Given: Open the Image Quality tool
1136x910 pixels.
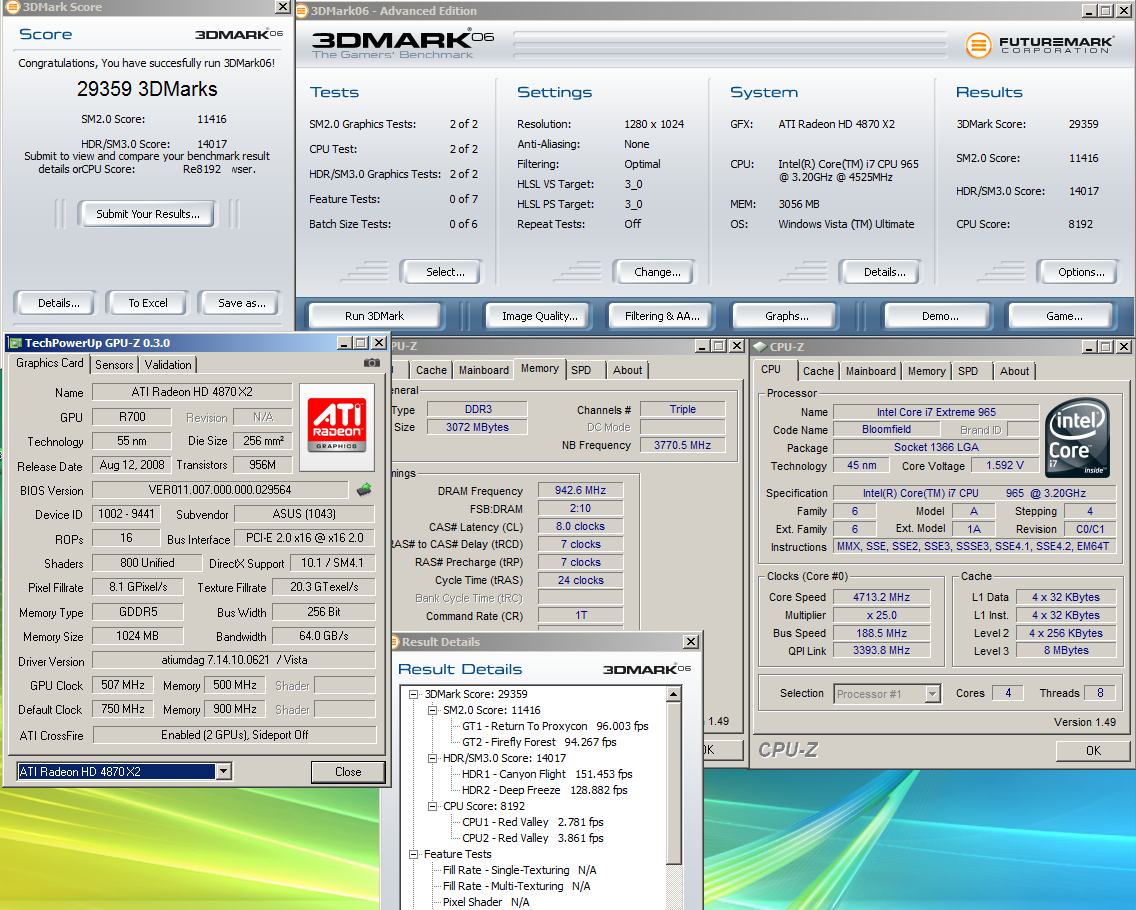Looking at the screenshot, I should pos(540,316).
